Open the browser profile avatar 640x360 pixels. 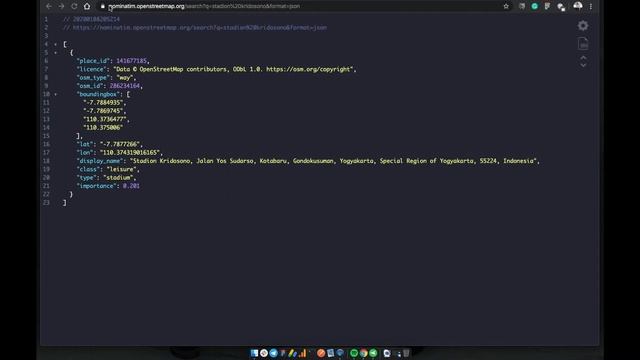point(578,6)
